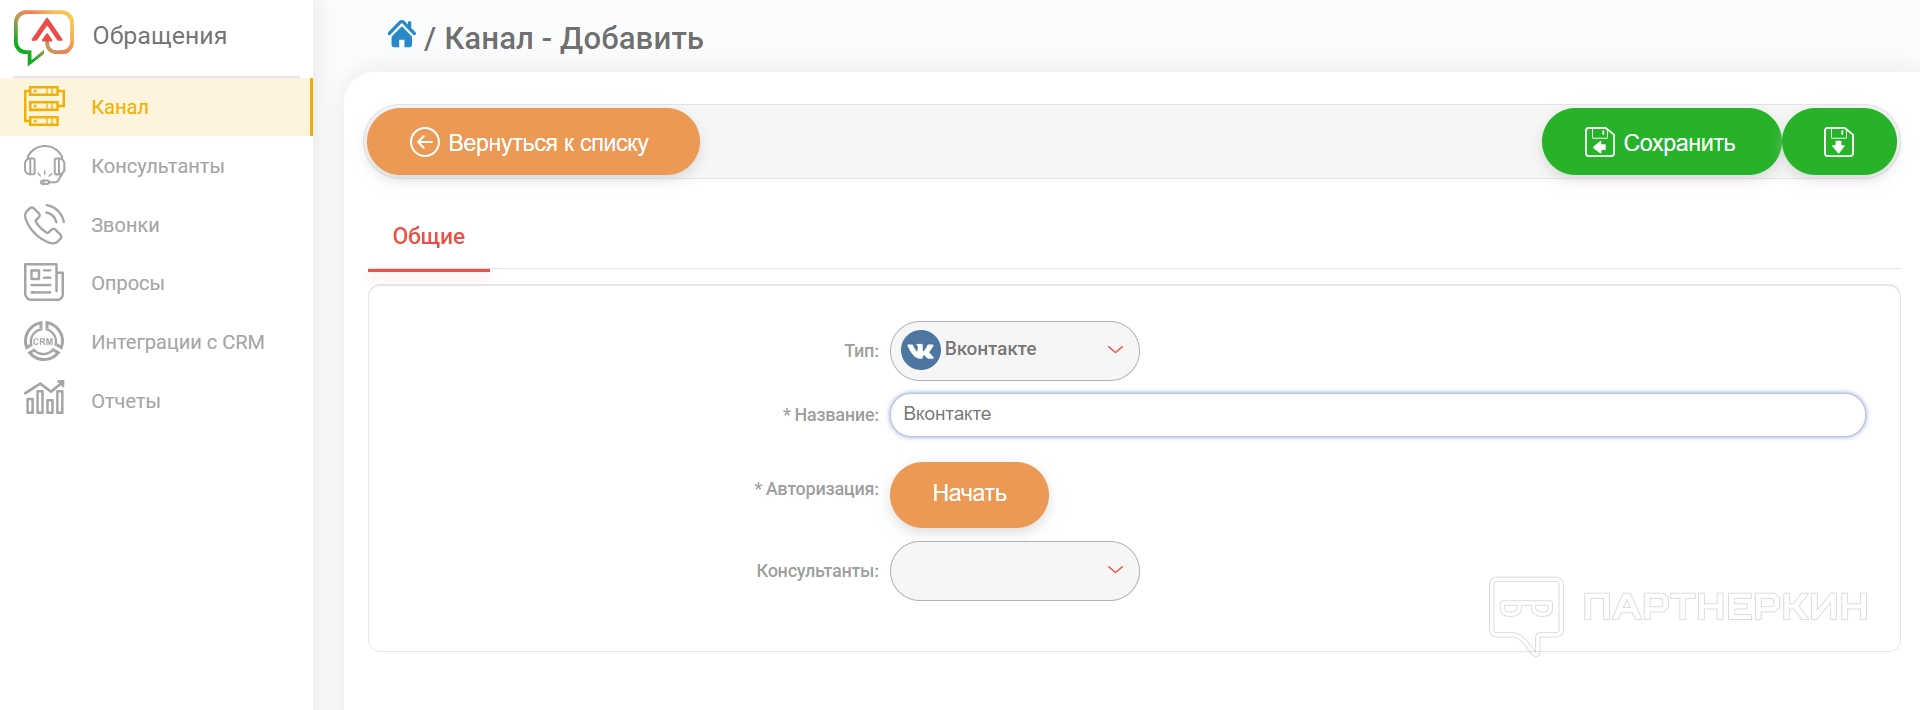This screenshot has height=710, width=1920.
Task: Click the Опросы form icon
Action: coord(44,283)
